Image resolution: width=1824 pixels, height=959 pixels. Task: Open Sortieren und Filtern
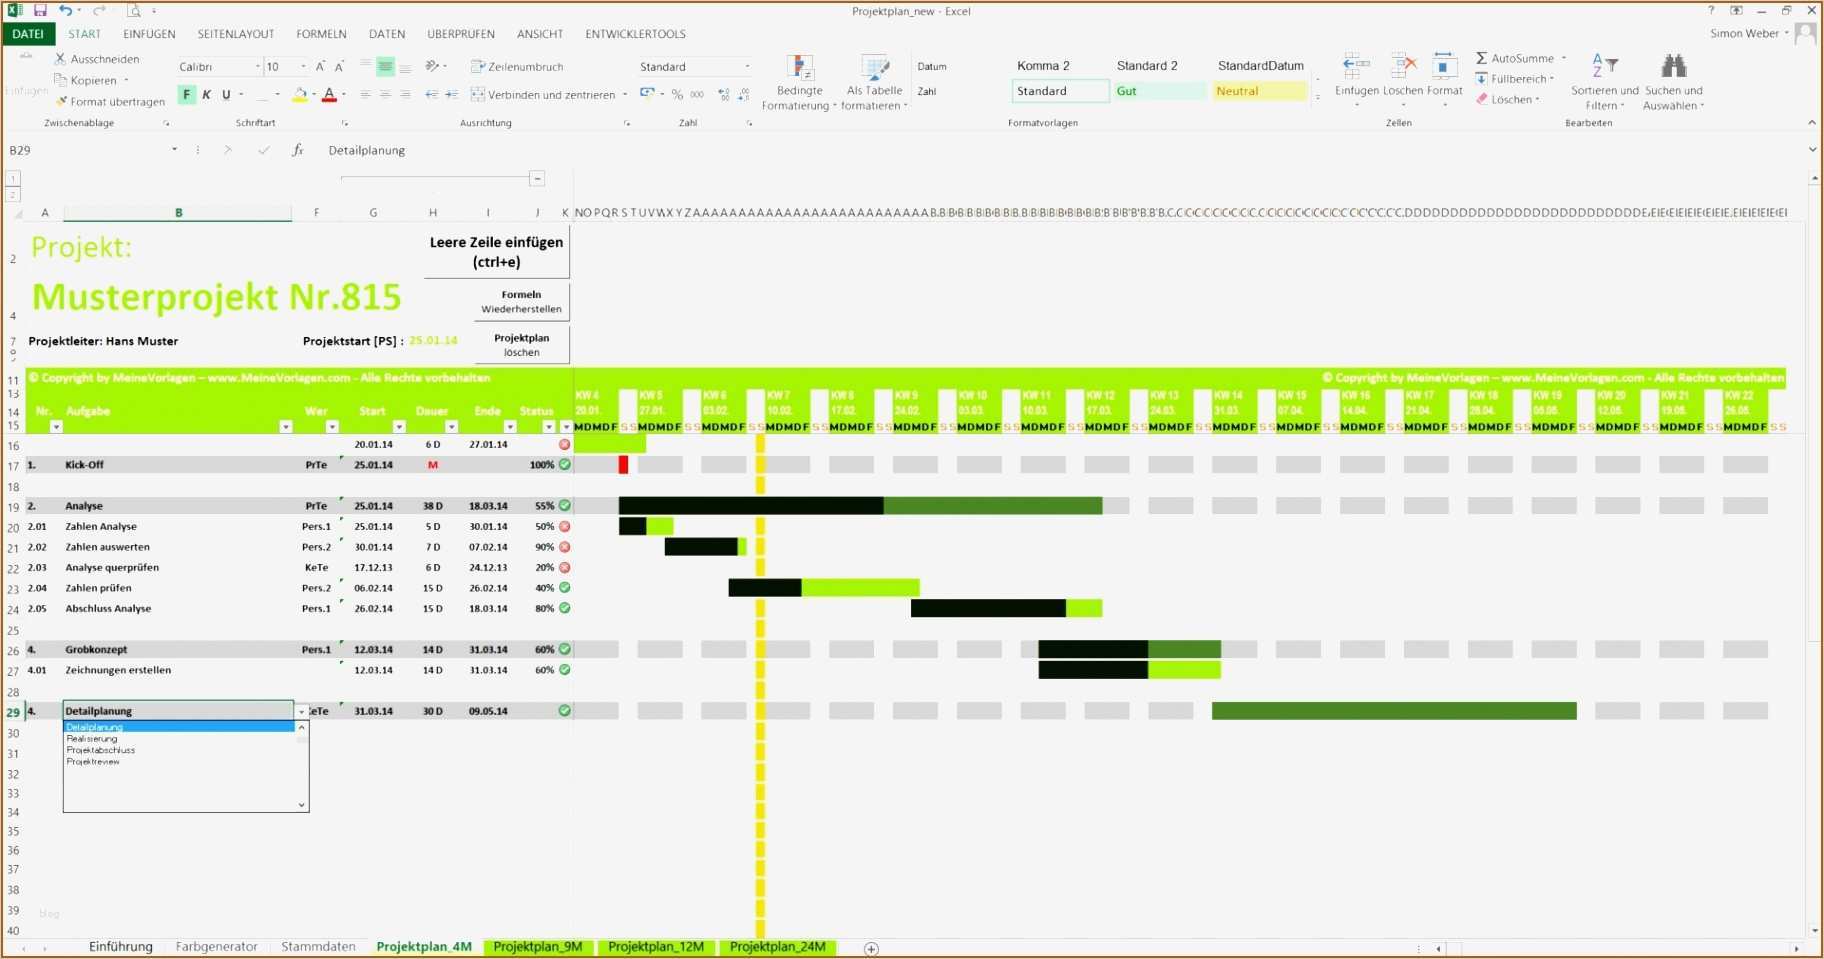pos(1605,82)
